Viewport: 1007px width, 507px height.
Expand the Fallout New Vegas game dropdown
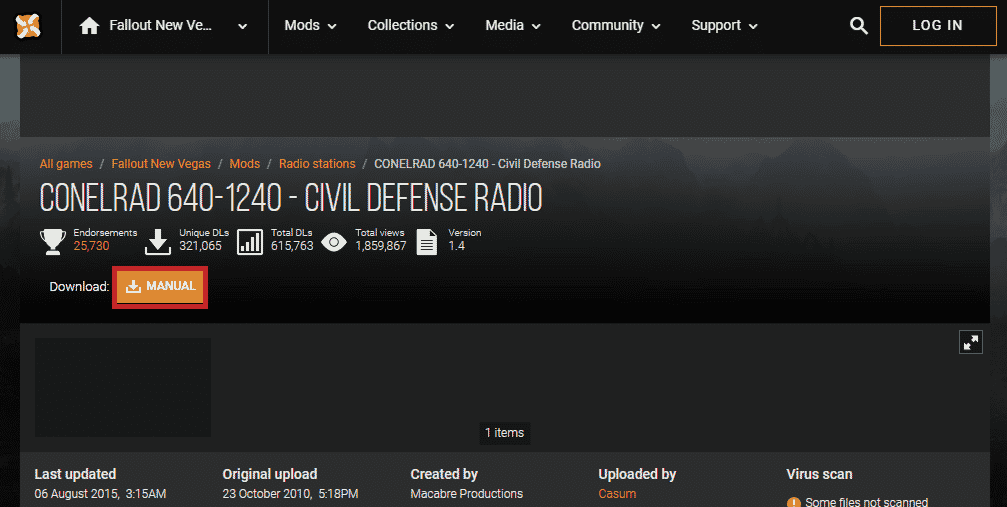click(x=242, y=26)
